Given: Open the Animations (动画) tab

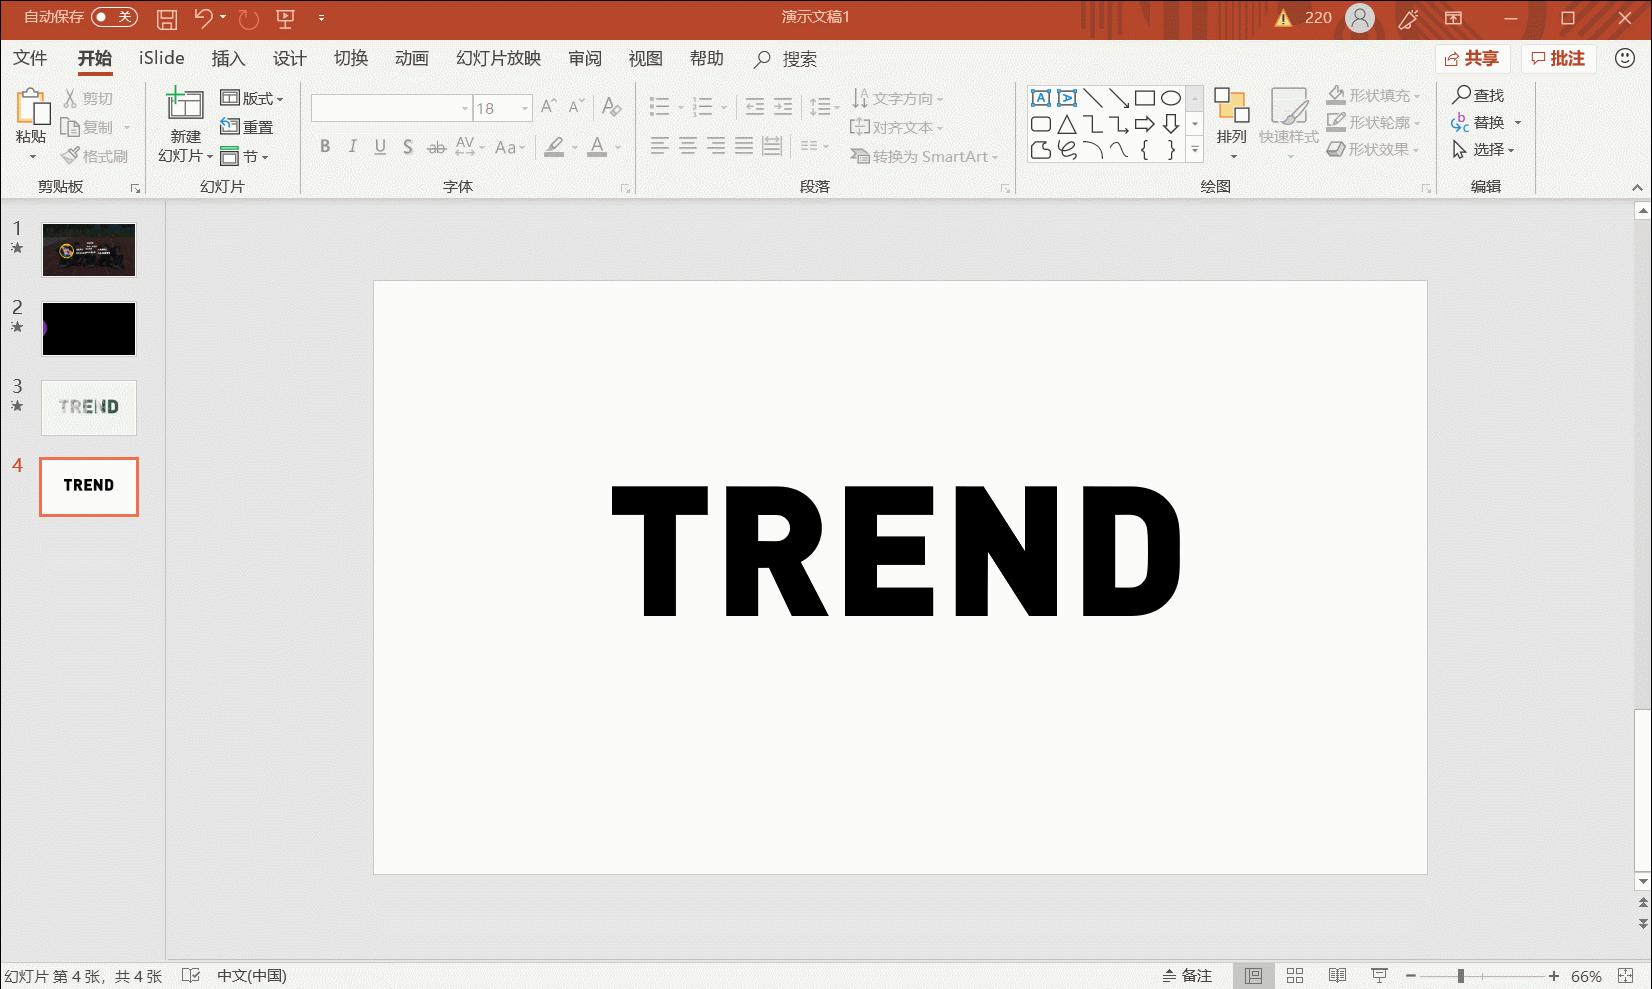Looking at the screenshot, I should point(411,59).
